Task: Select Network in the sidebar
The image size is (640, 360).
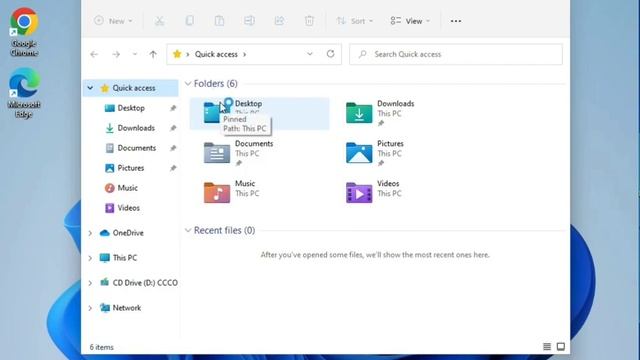Action: (x=127, y=308)
